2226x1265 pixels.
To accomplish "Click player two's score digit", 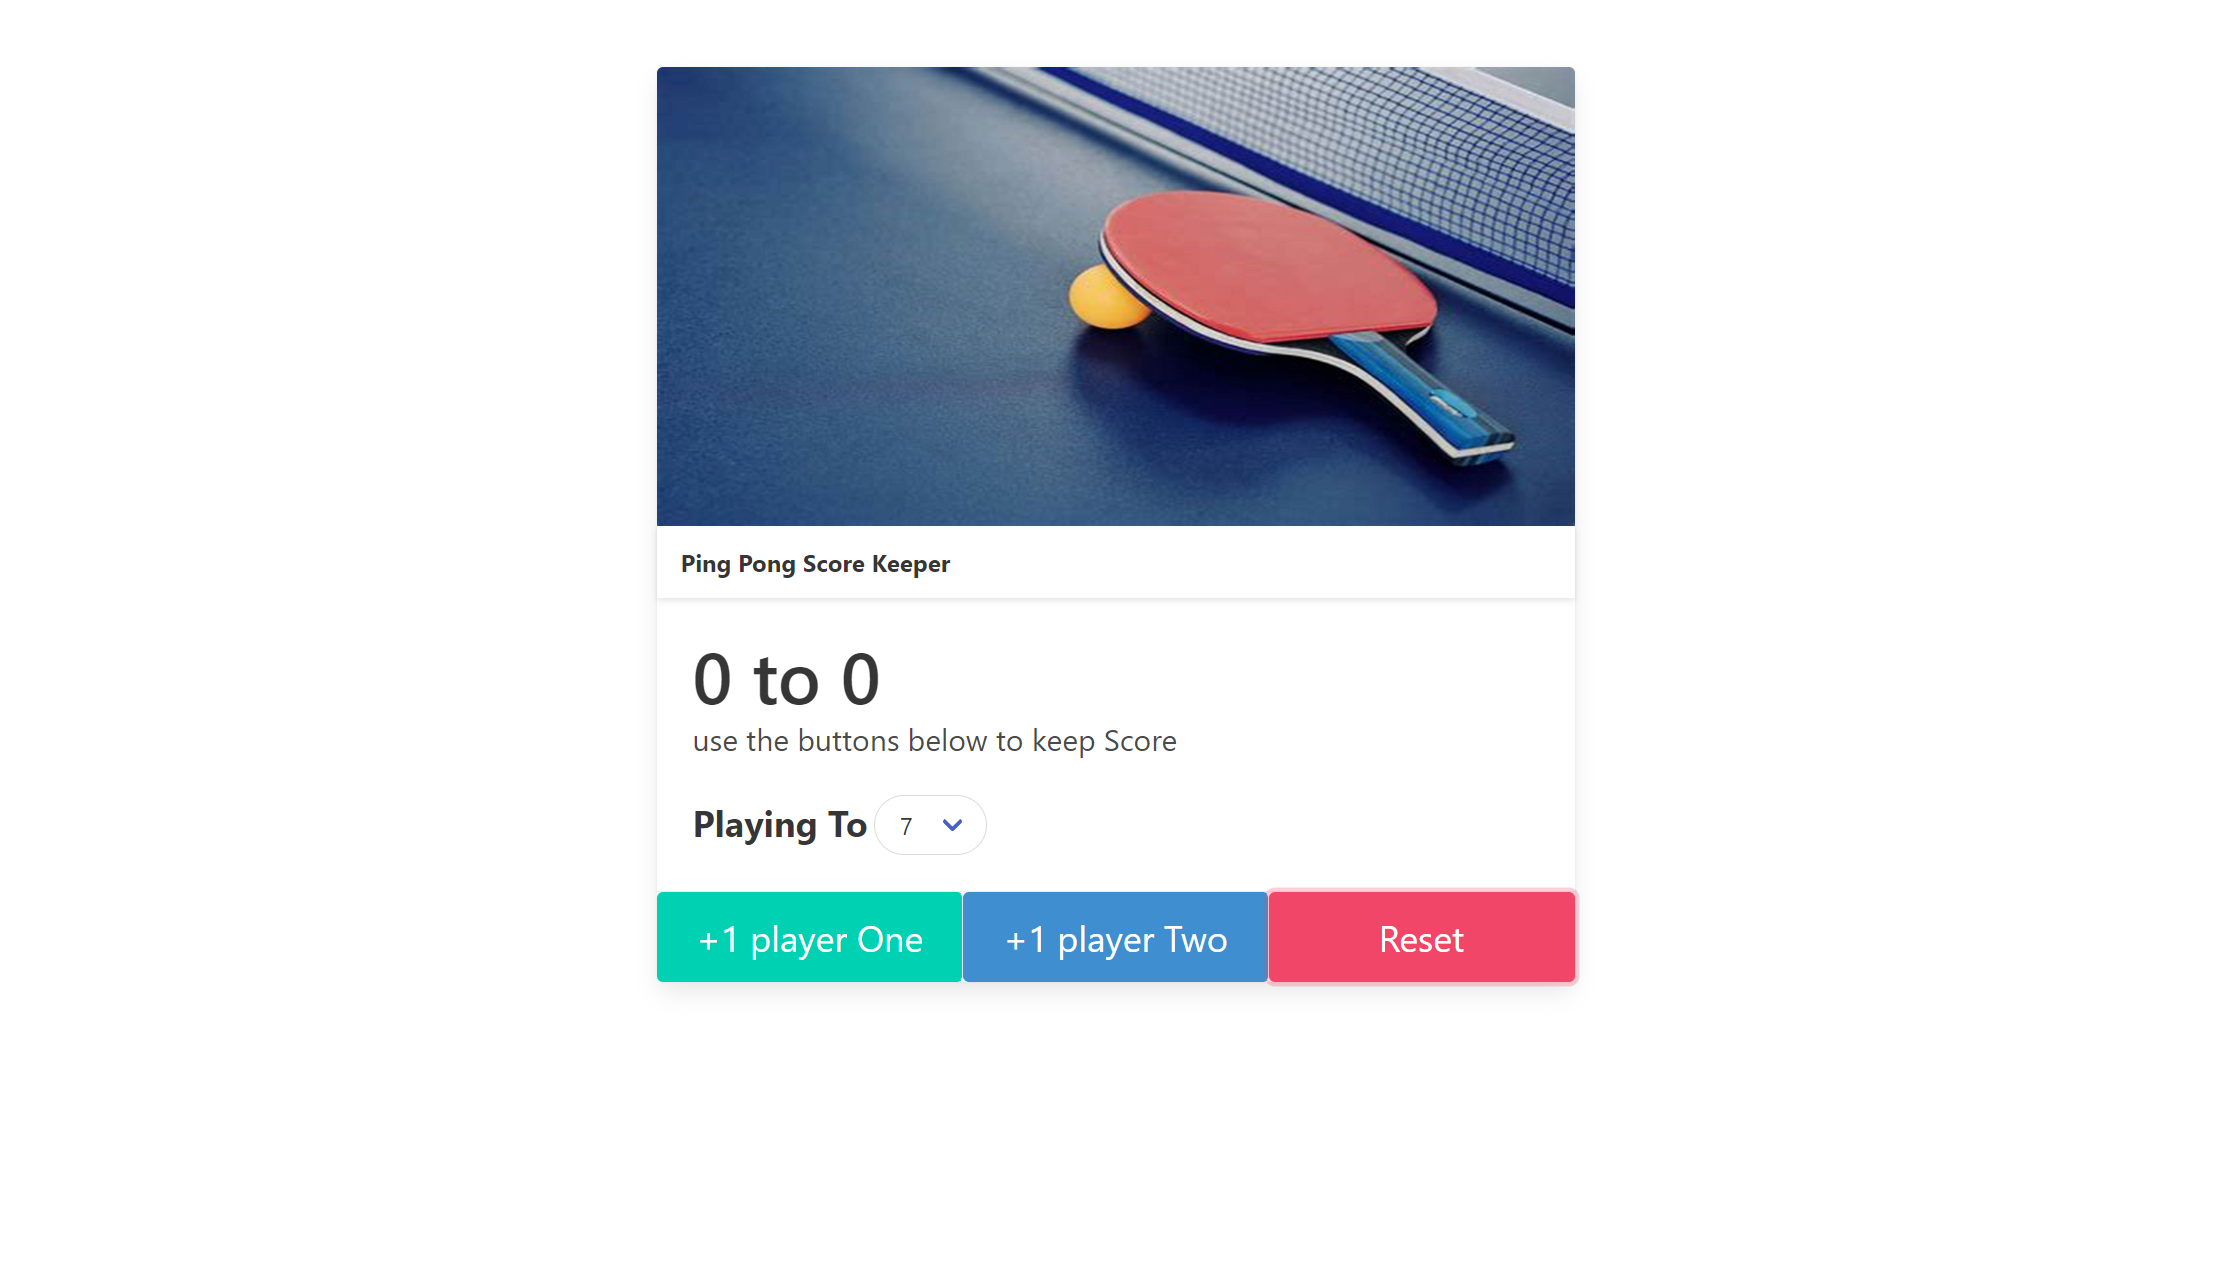I will pyautogui.click(x=861, y=680).
